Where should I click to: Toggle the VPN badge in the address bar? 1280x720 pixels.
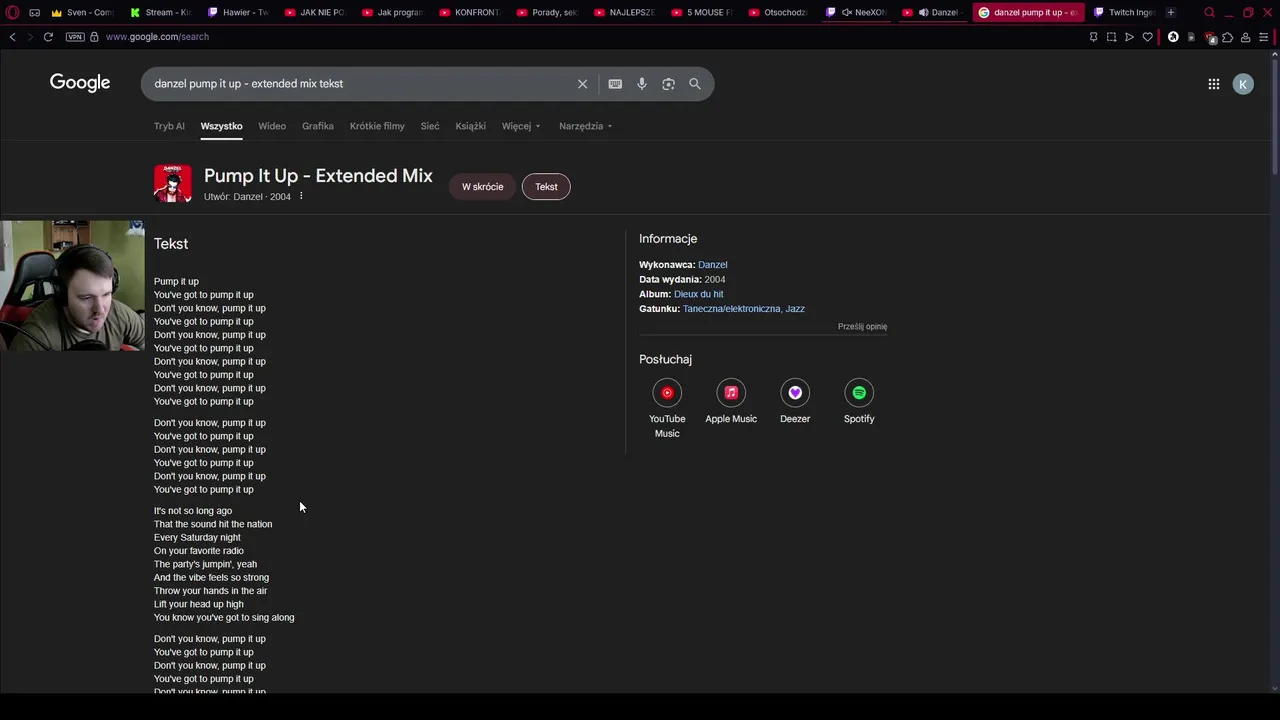[x=75, y=37]
